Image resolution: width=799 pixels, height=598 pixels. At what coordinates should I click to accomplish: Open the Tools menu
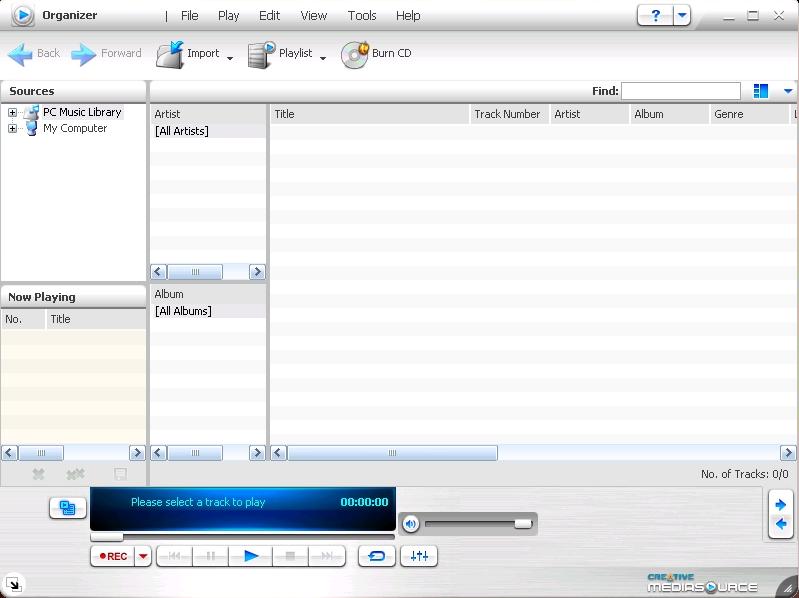coord(362,16)
